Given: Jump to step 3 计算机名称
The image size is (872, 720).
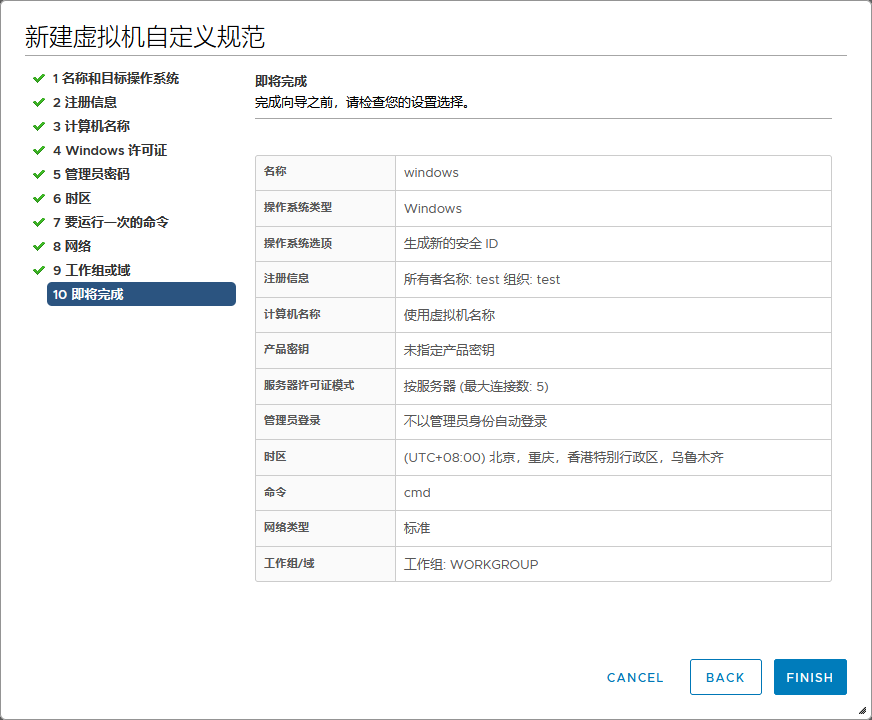Looking at the screenshot, I should click(x=91, y=126).
